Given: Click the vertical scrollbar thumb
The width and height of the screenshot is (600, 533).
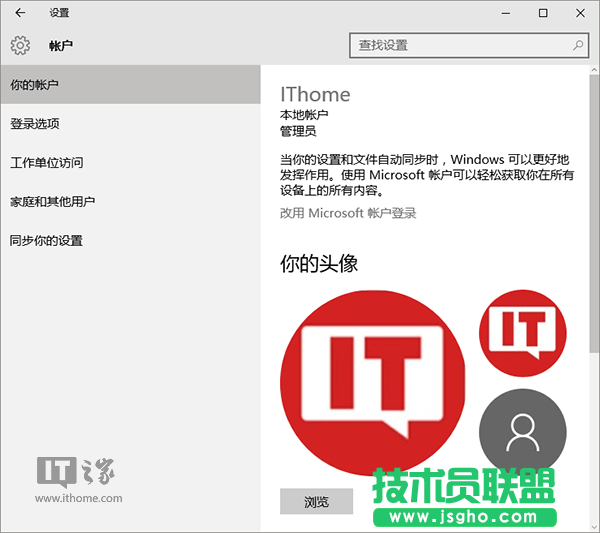Looking at the screenshot, I should (x=594, y=214).
